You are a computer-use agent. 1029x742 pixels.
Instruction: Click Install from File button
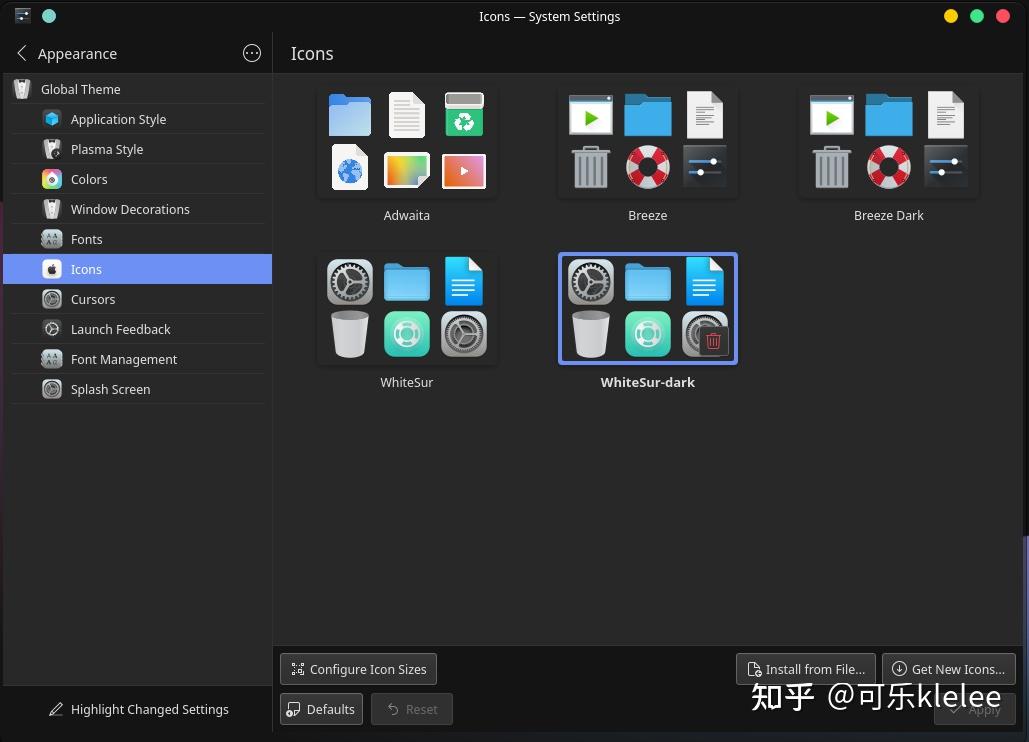click(x=805, y=669)
